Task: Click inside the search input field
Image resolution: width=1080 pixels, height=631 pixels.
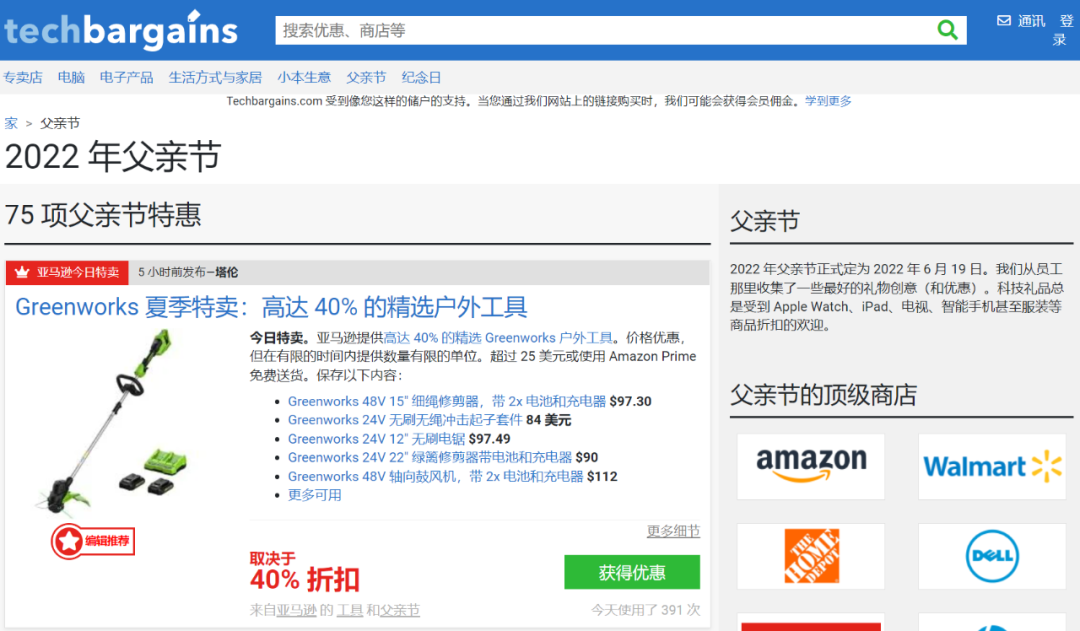Action: [600, 30]
